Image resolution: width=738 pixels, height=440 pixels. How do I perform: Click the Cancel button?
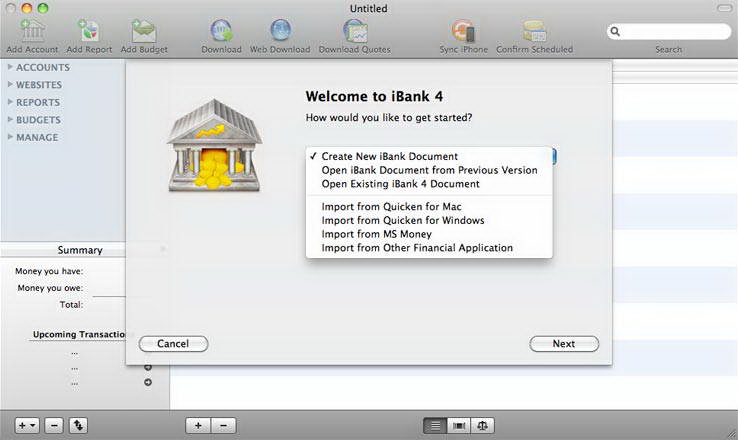[x=173, y=344]
